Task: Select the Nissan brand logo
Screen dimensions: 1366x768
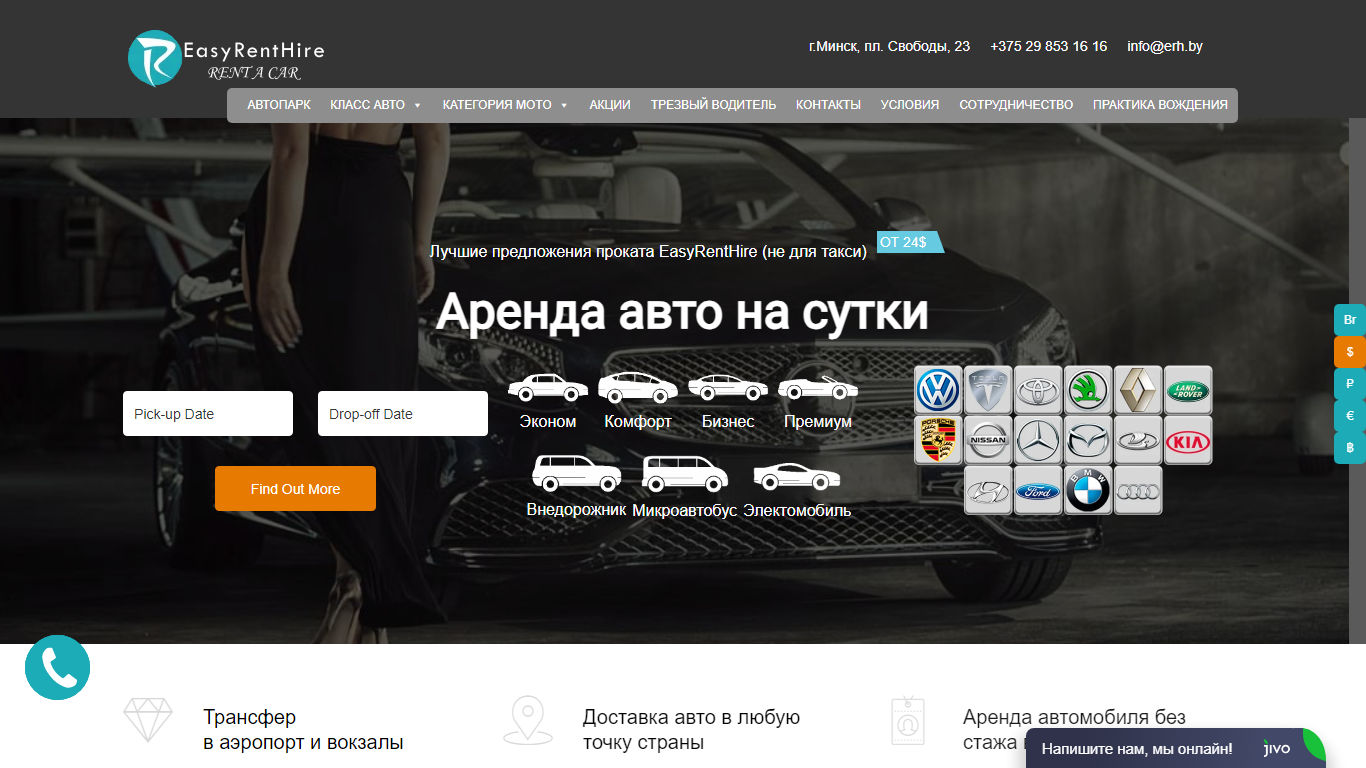Action: click(988, 440)
